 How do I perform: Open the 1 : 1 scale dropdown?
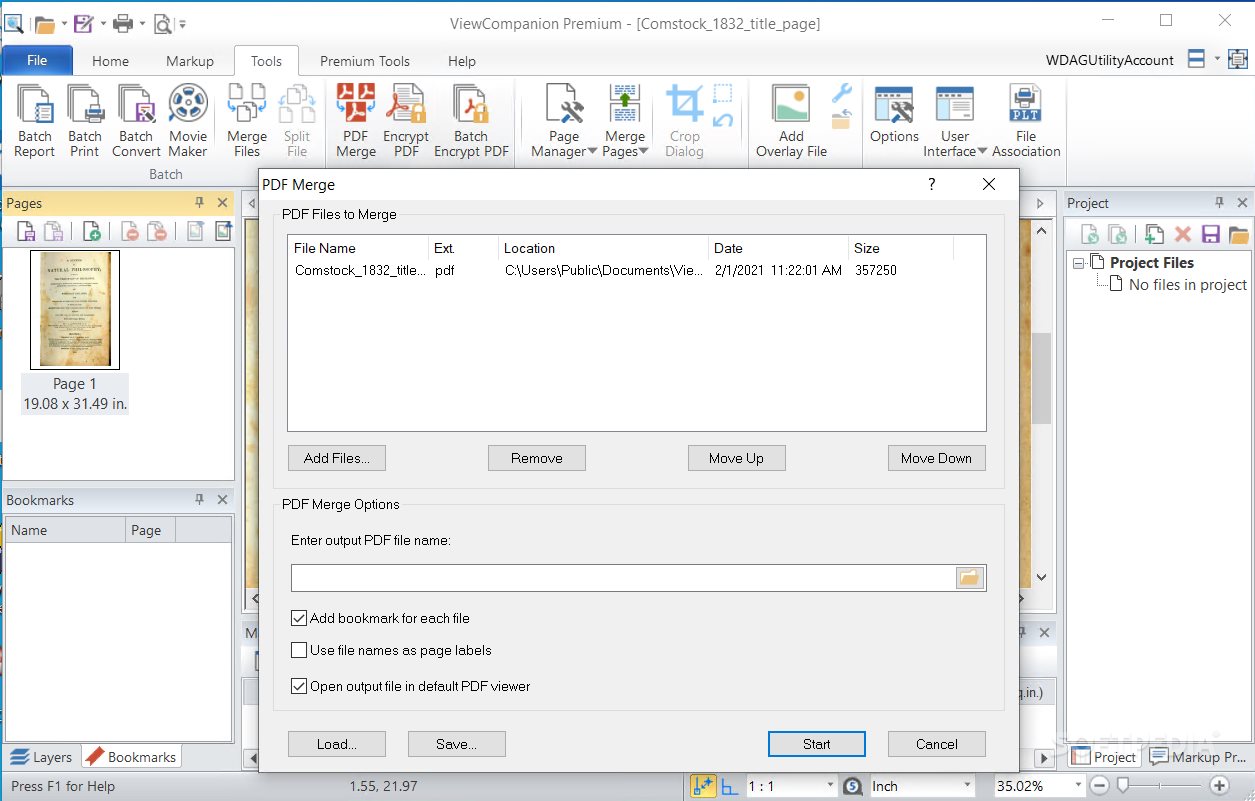830,786
